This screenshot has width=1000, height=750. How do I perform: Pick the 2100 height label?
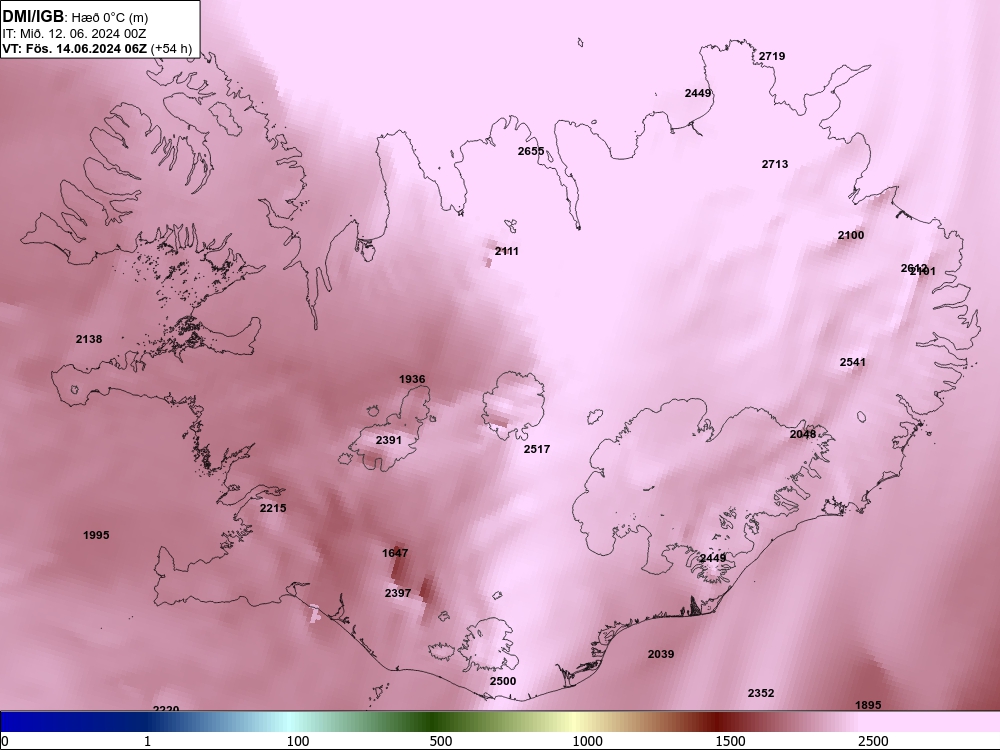click(x=851, y=235)
